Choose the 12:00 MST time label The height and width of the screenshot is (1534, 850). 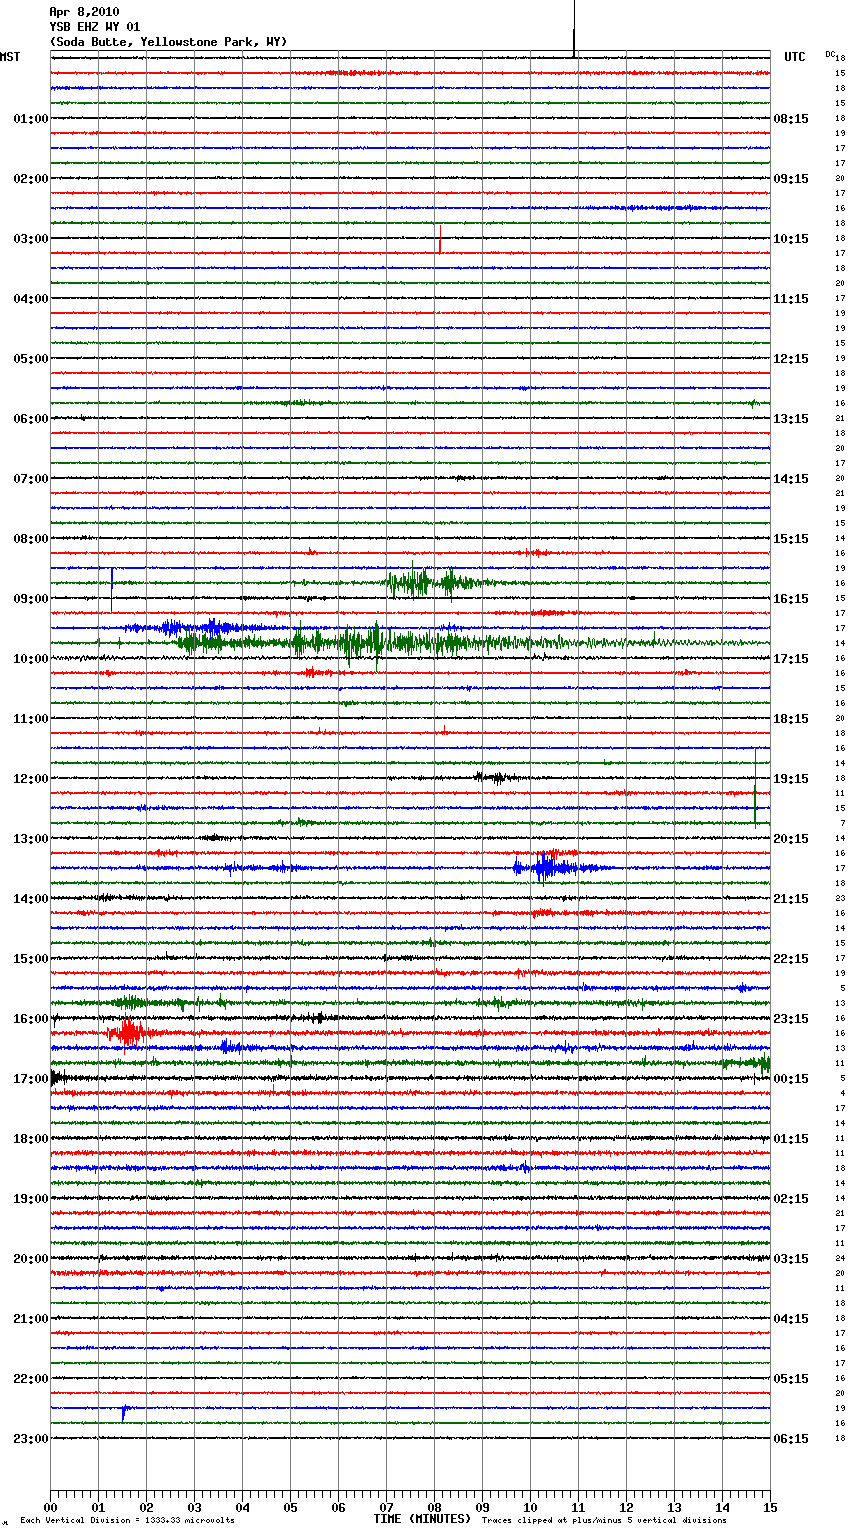pyautogui.click(x=31, y=779)
